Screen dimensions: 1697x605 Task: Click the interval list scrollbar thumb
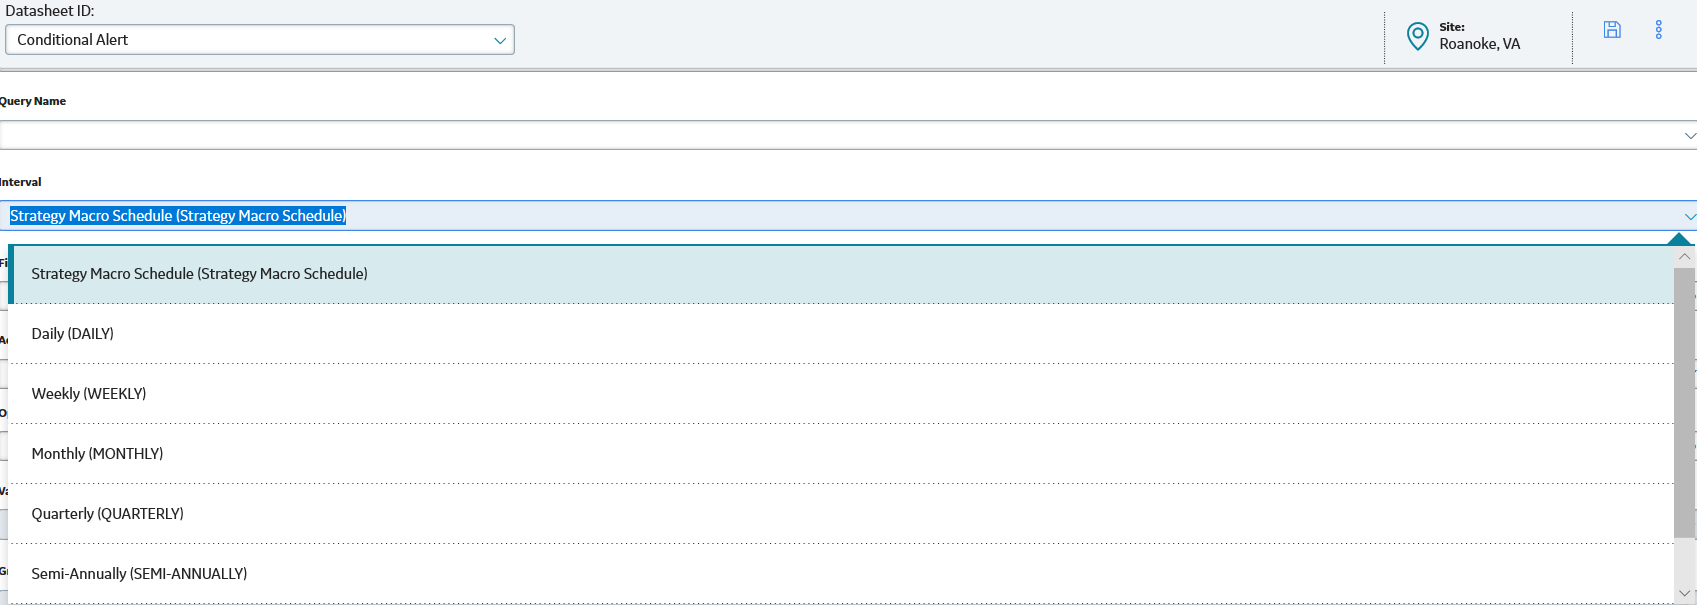tap(1685, 400)
